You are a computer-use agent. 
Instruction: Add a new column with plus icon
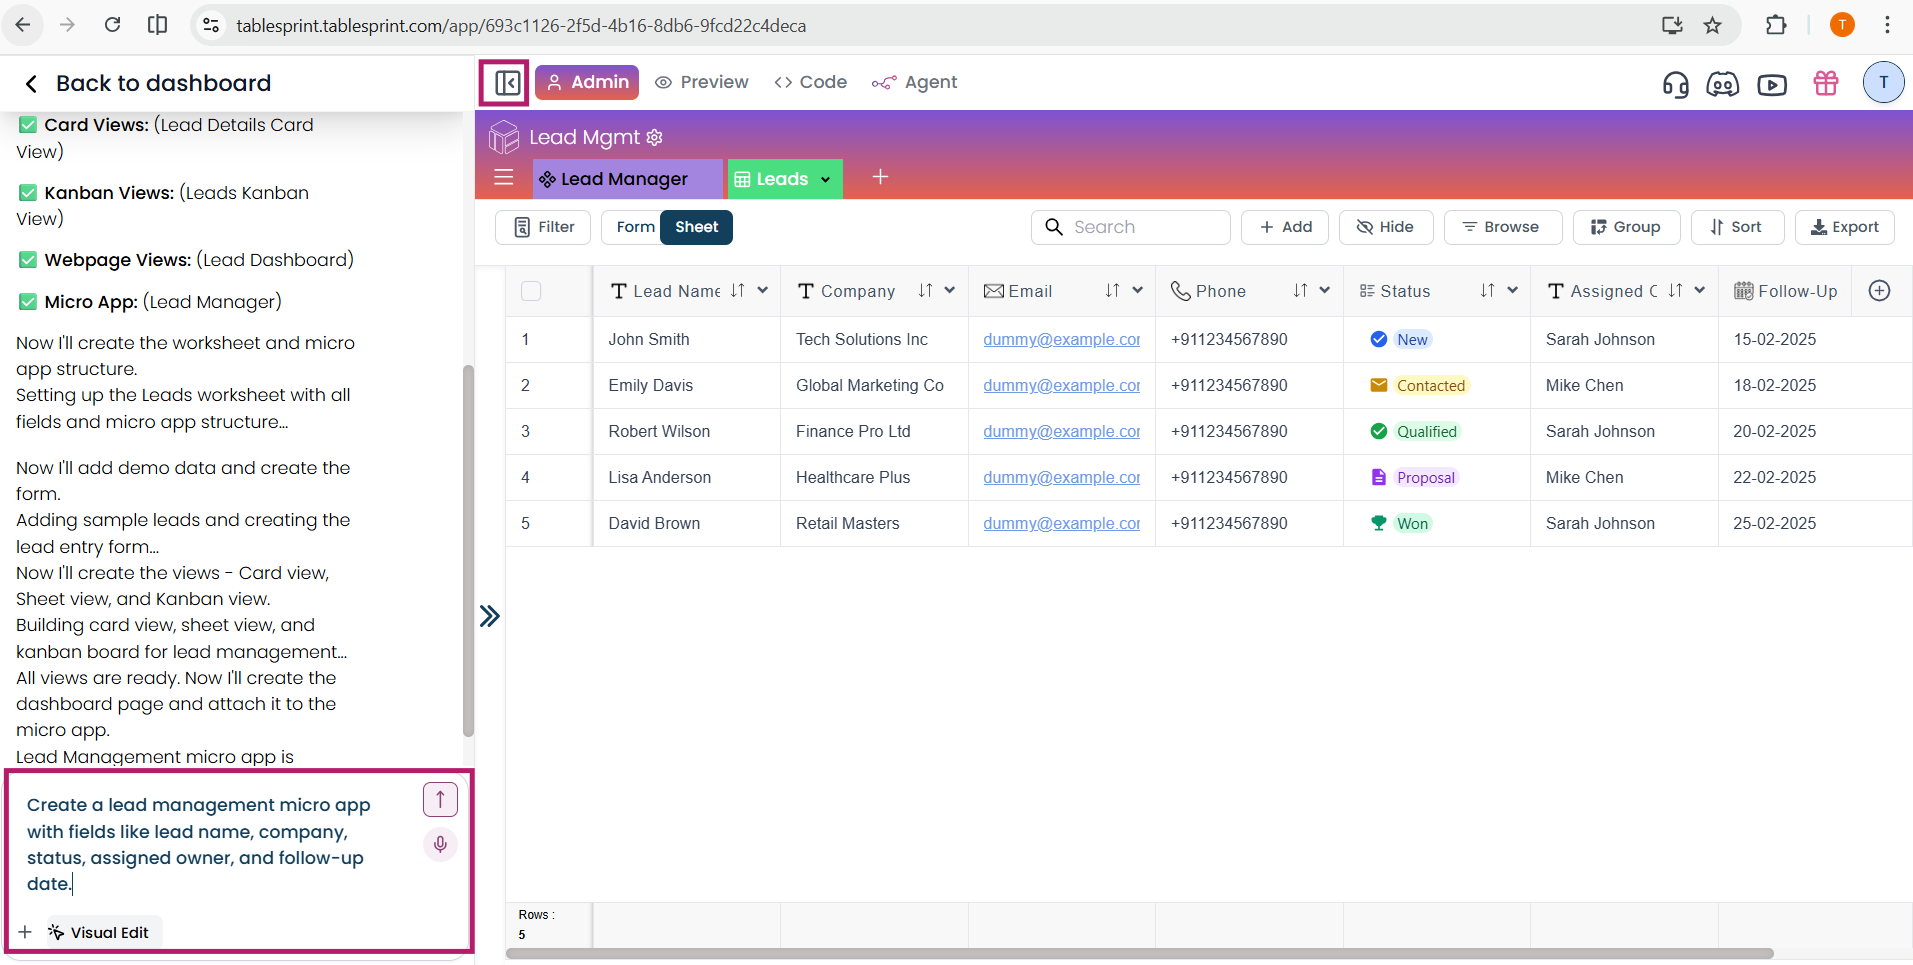tap(1879, 291)
